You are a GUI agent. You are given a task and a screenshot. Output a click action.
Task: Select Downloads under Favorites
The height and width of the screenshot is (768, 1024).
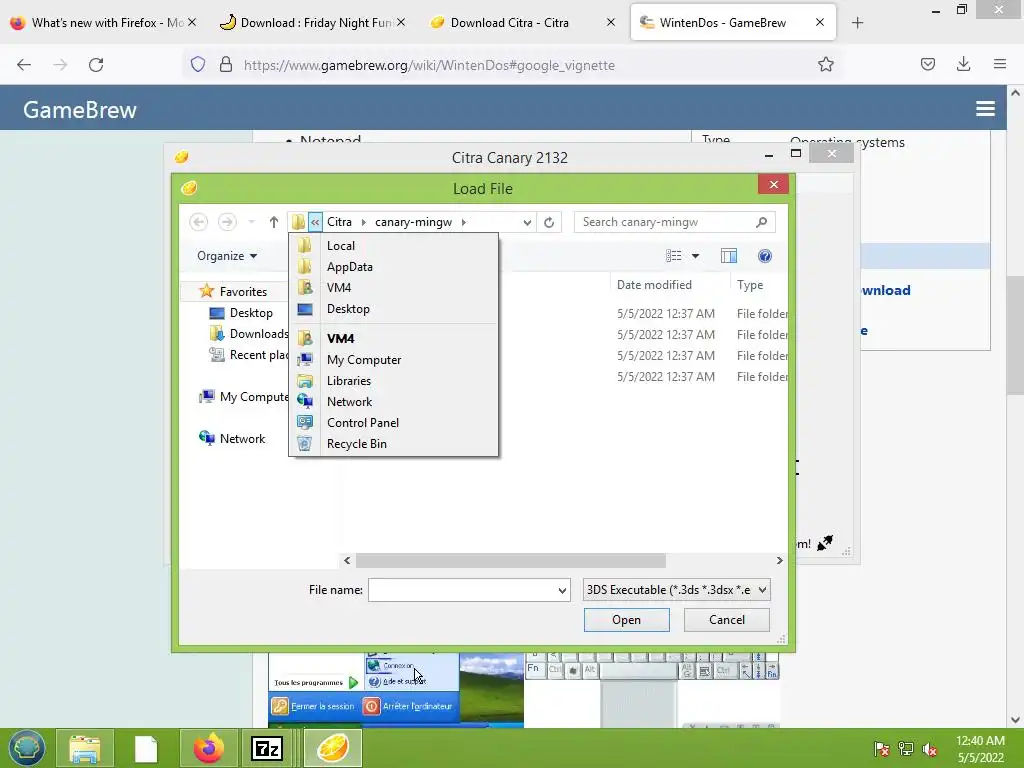[x=248, y=334]
